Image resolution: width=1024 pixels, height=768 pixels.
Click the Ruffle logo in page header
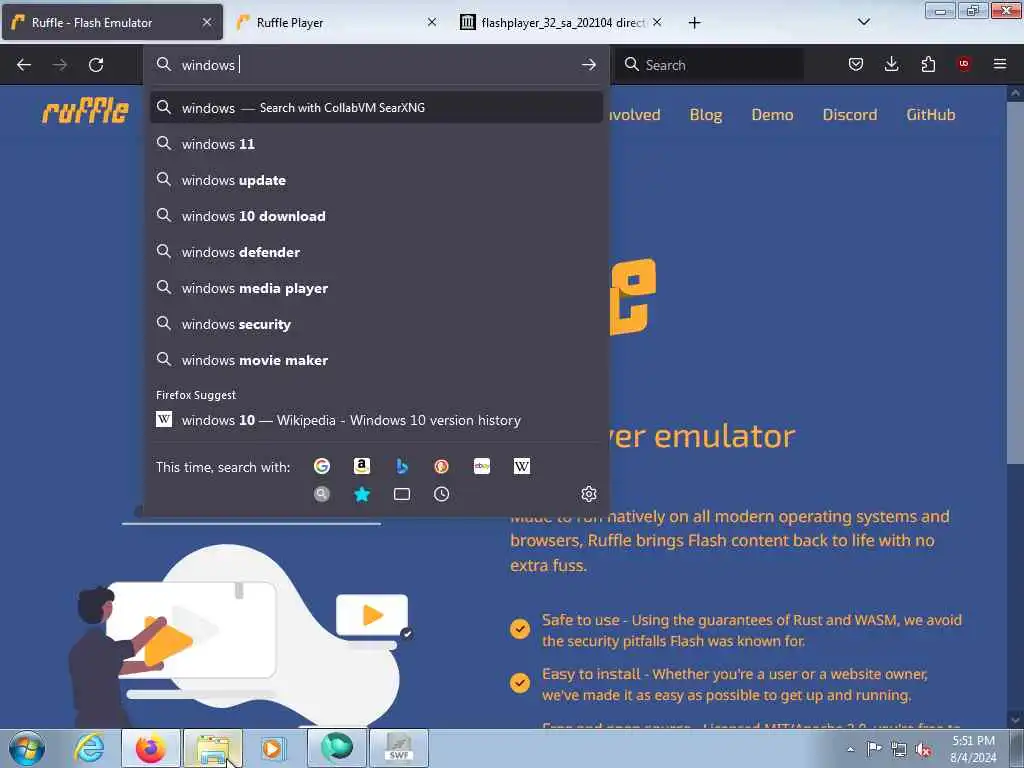pos(86,111)
